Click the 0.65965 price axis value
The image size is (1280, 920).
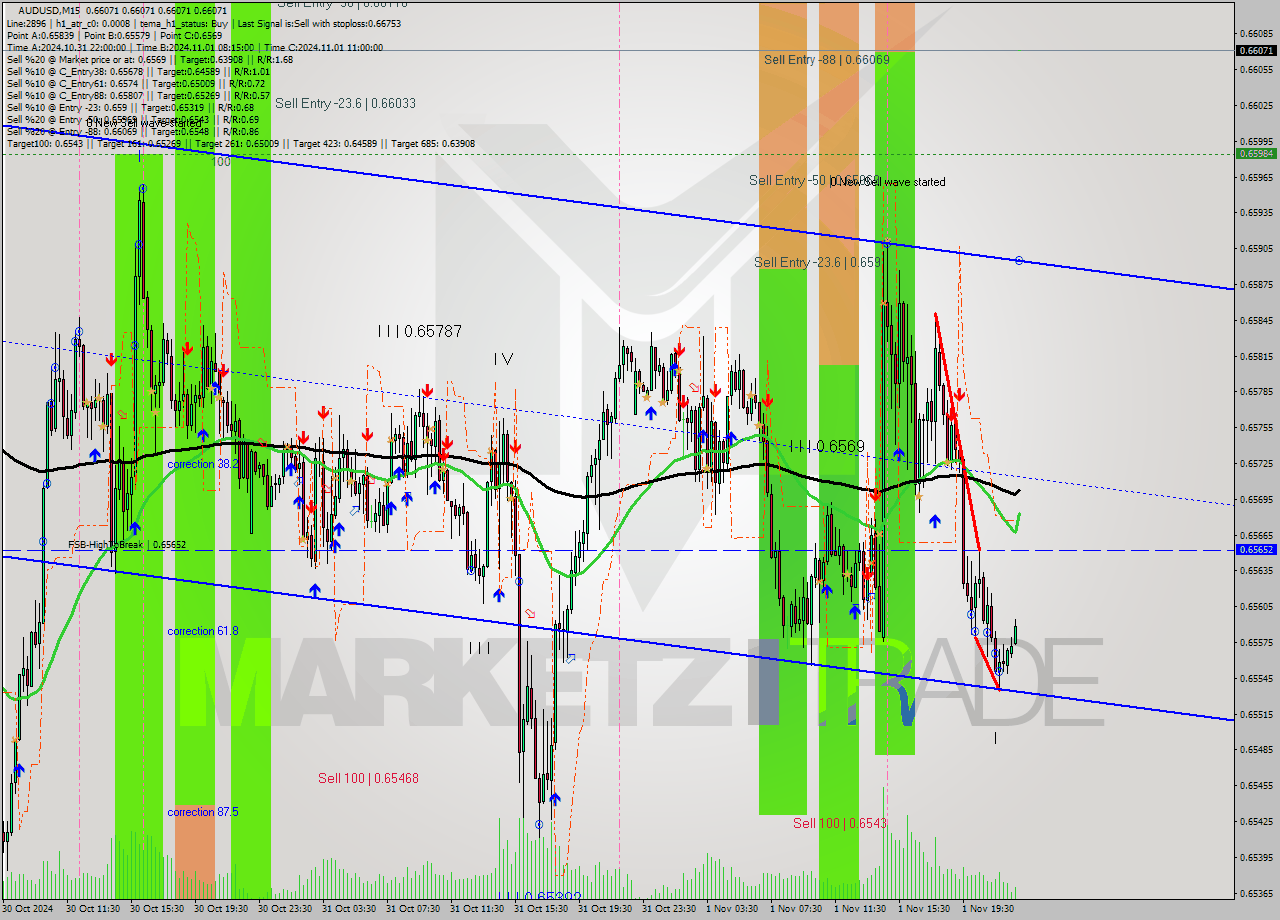(1256, 177)
